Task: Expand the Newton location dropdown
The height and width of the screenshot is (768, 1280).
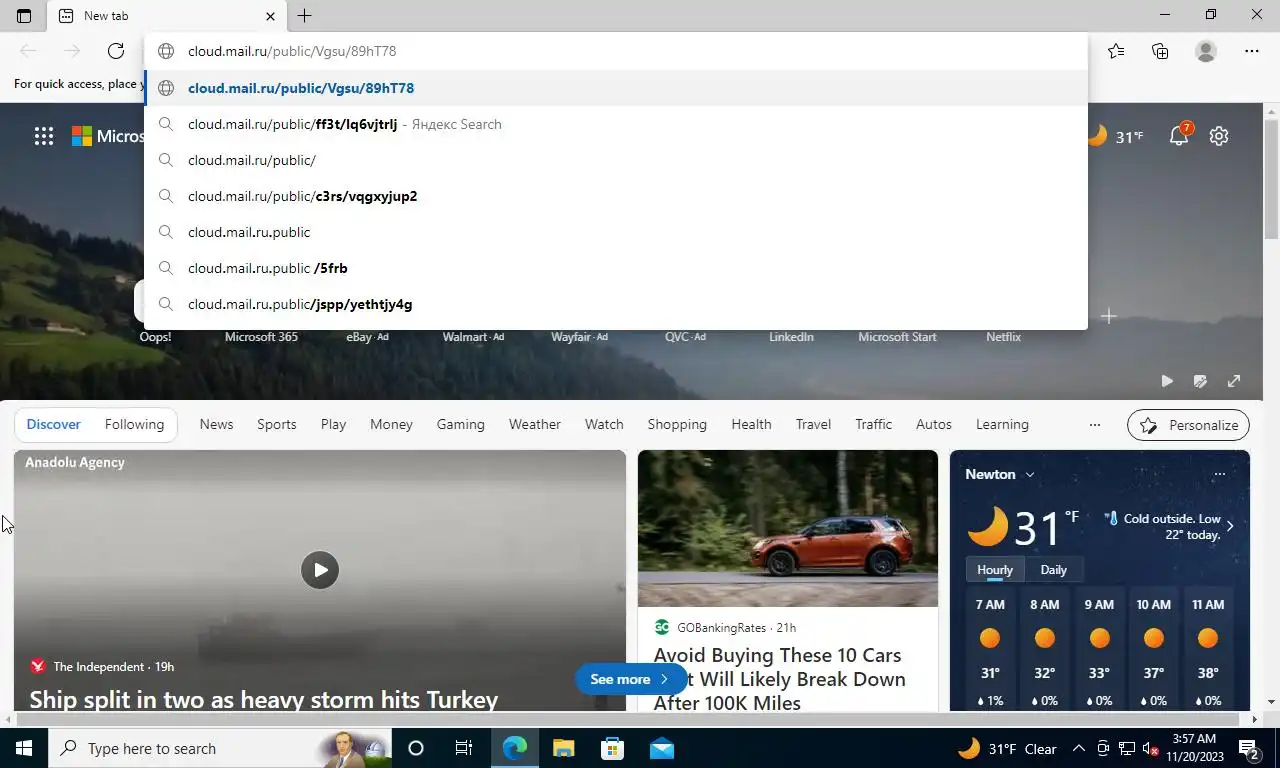Action: (x=1029, y=474)
